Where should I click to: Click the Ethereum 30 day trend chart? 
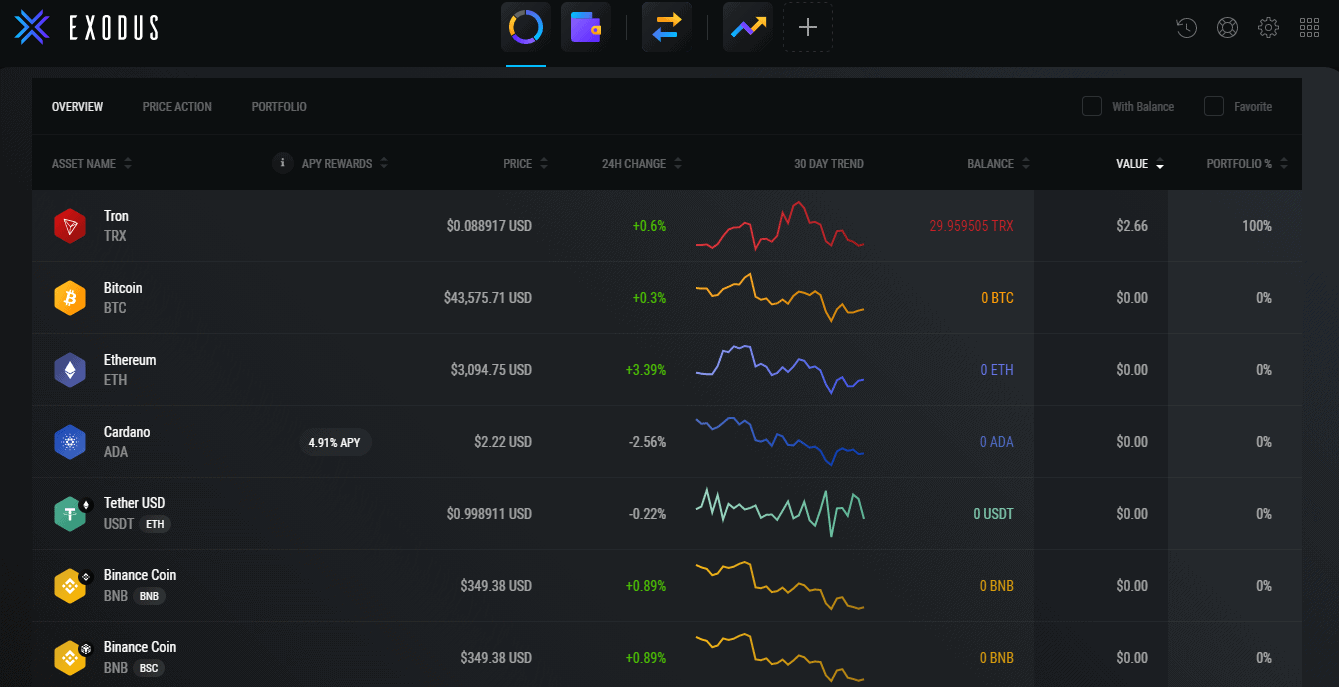pos(780,369)
